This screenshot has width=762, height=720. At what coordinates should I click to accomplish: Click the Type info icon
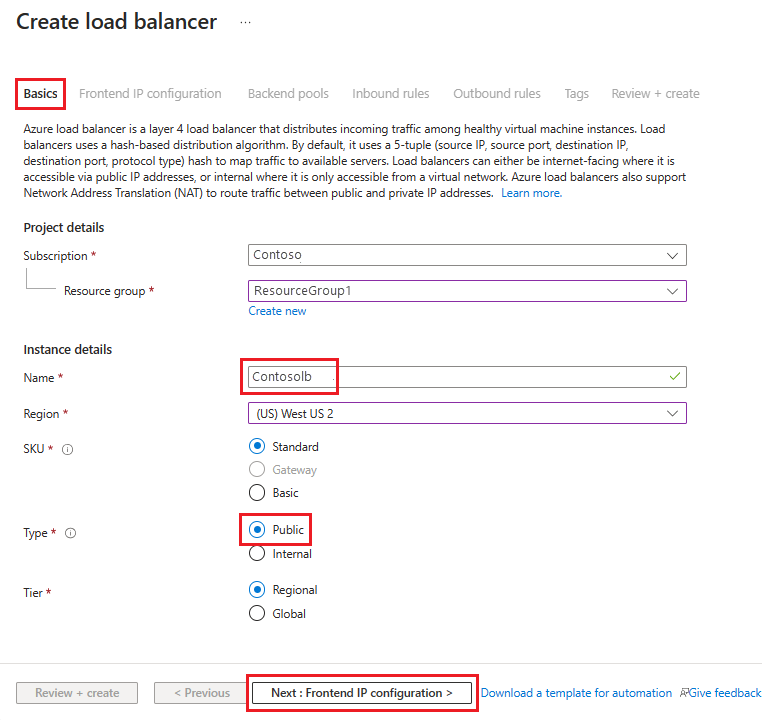coord(70,533)
